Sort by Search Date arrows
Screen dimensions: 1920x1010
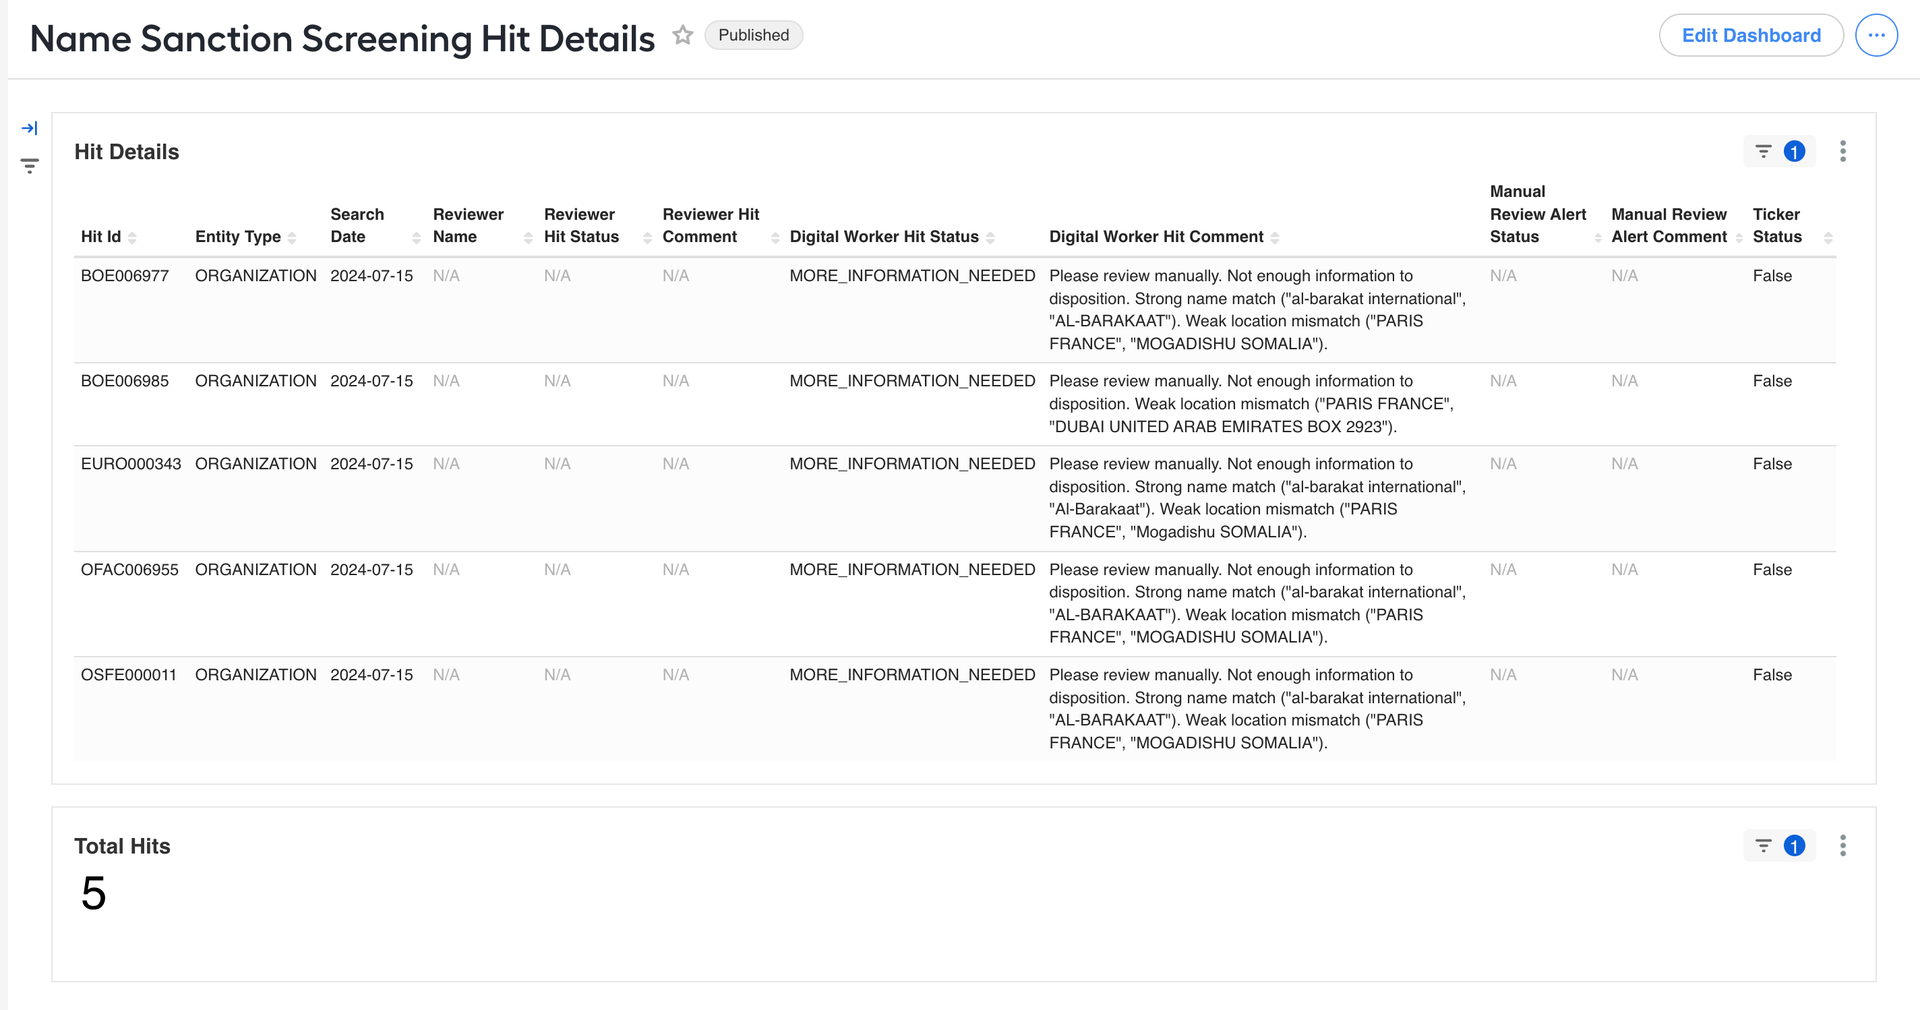tap(416, 238)
